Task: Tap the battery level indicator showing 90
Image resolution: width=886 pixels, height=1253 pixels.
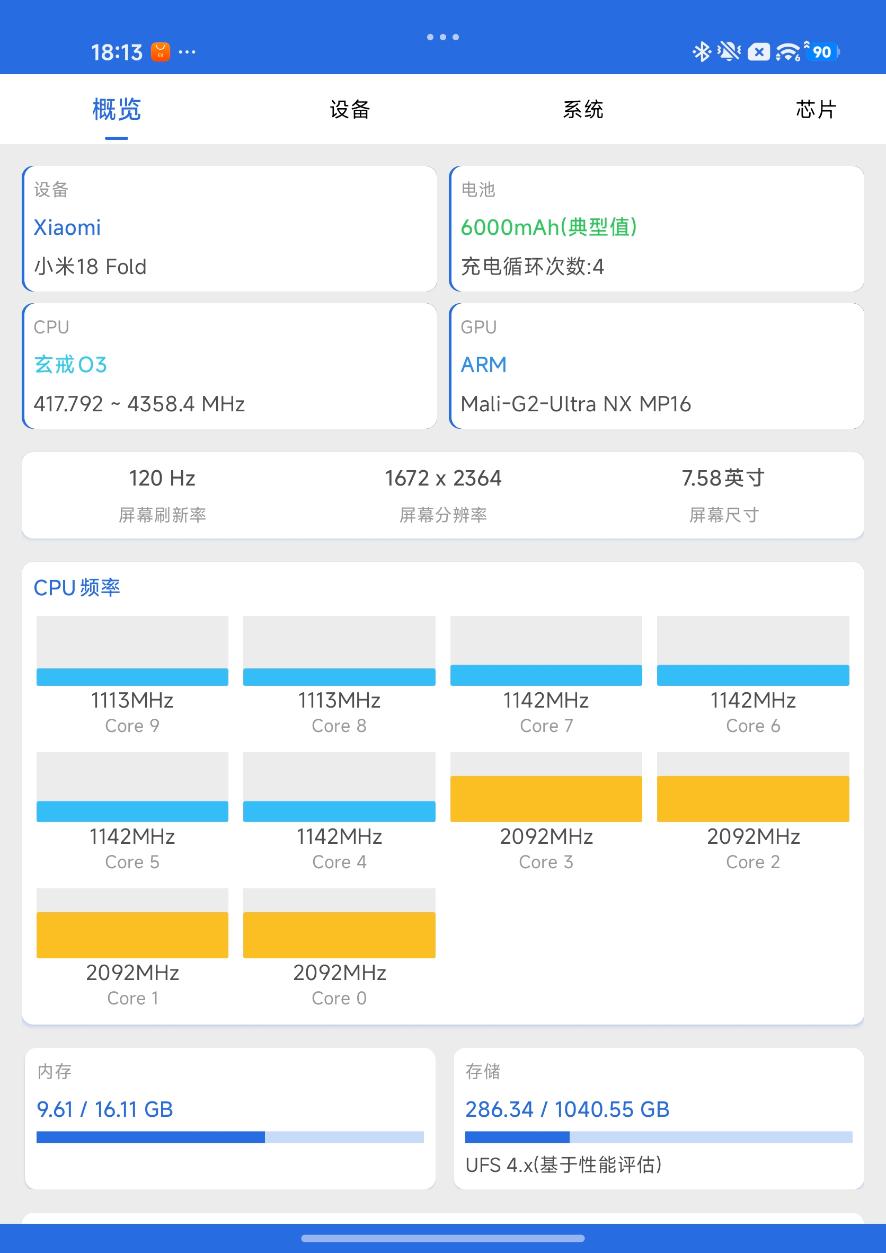Action: click(x=824, y=51)
